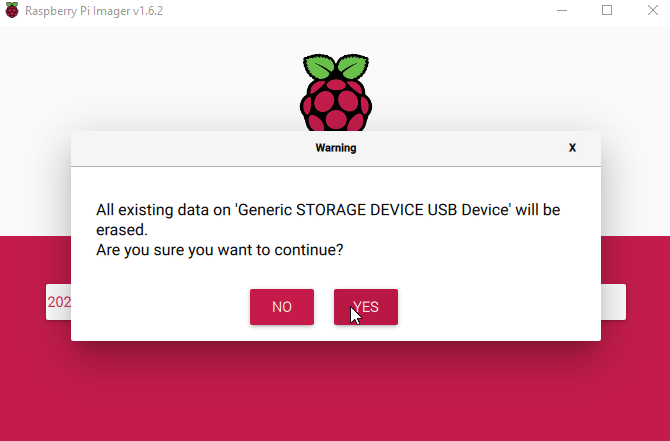
Task: Click the blank dialog area right of YES
Action: click(500, 307)
